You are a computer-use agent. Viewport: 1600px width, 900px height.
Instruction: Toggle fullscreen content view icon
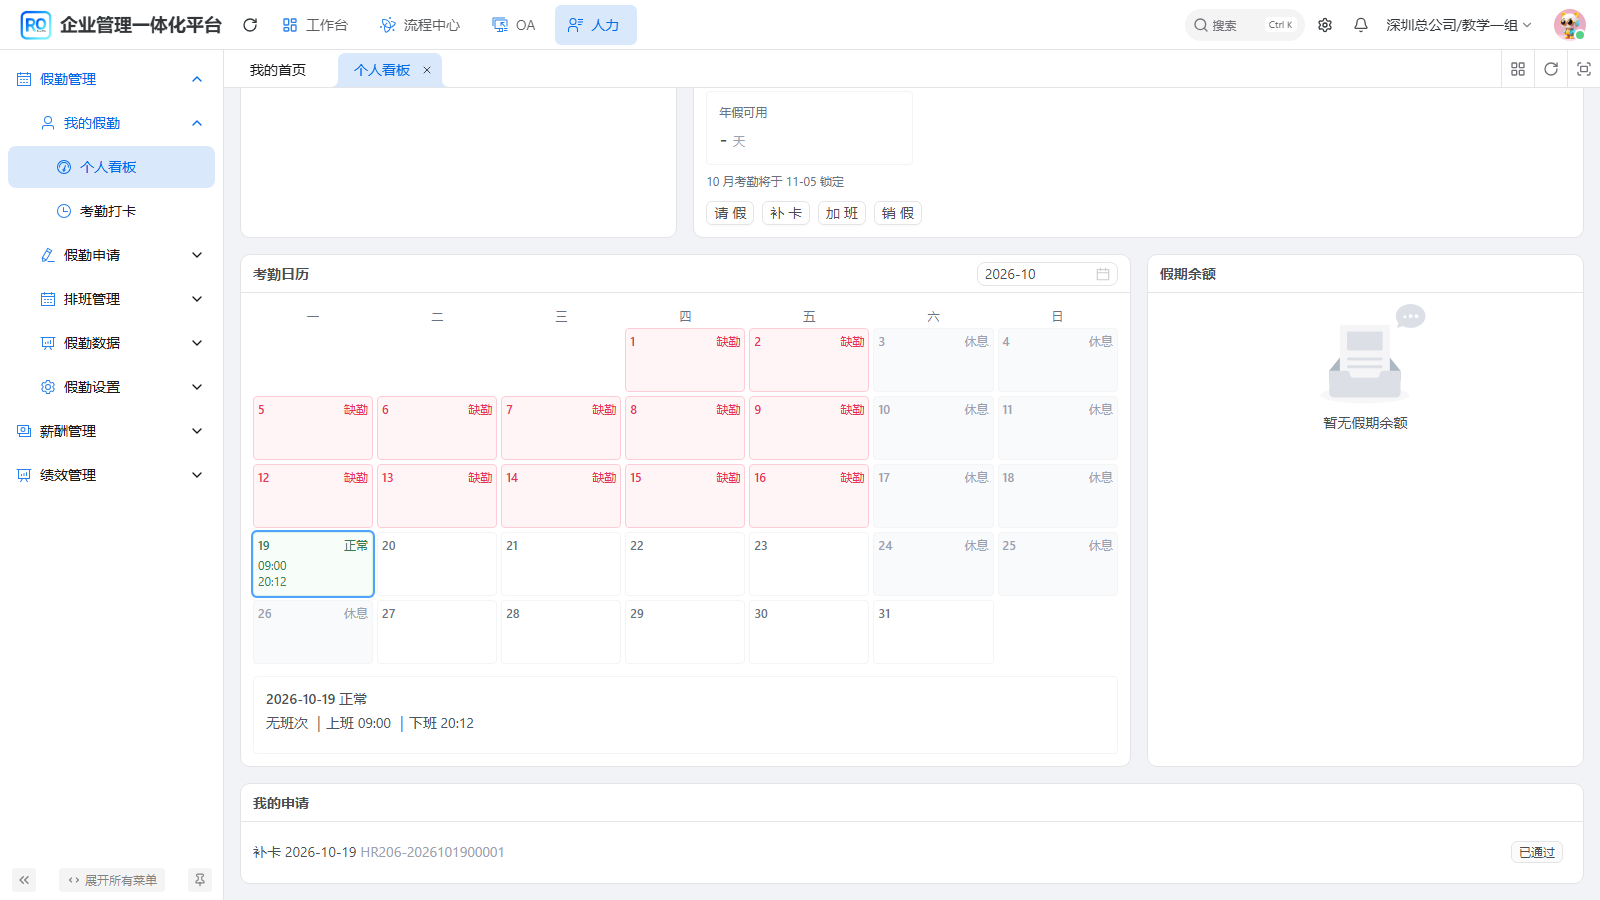tap(1584, 69)
